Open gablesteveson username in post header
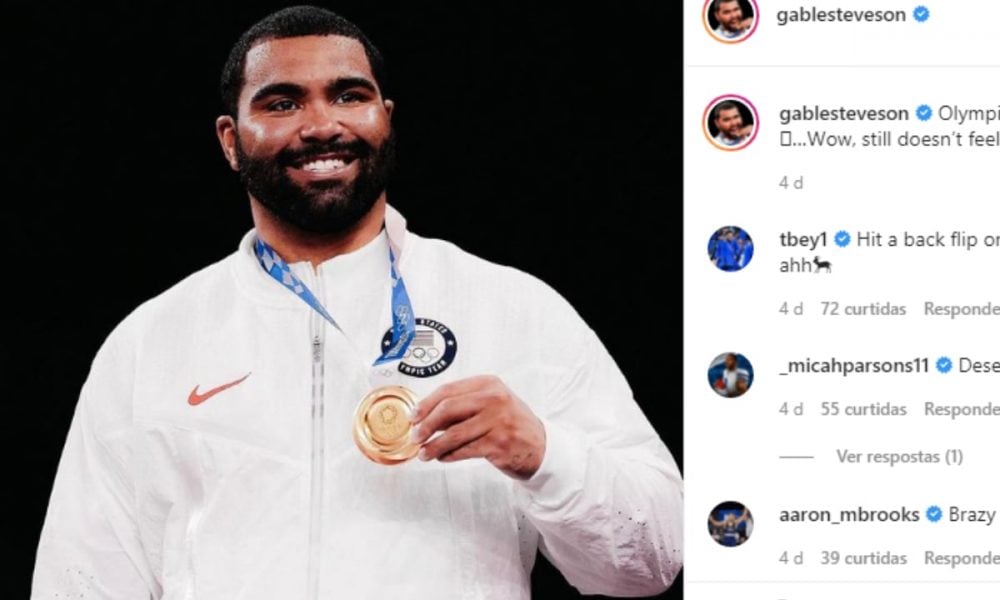Viewport: 1000px width, 600px height. [841, 15]
